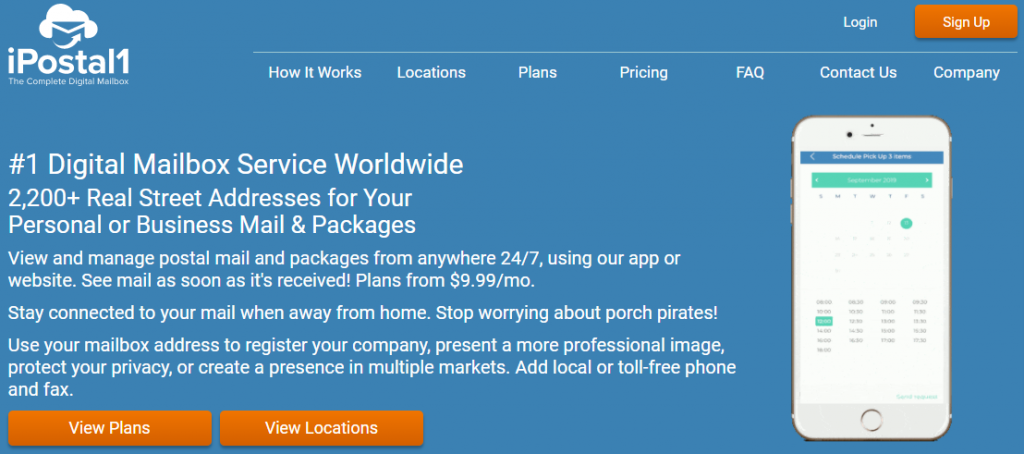1024x454 pixels.
Task: Select the Plans menu item
Action: coord(537,73)
